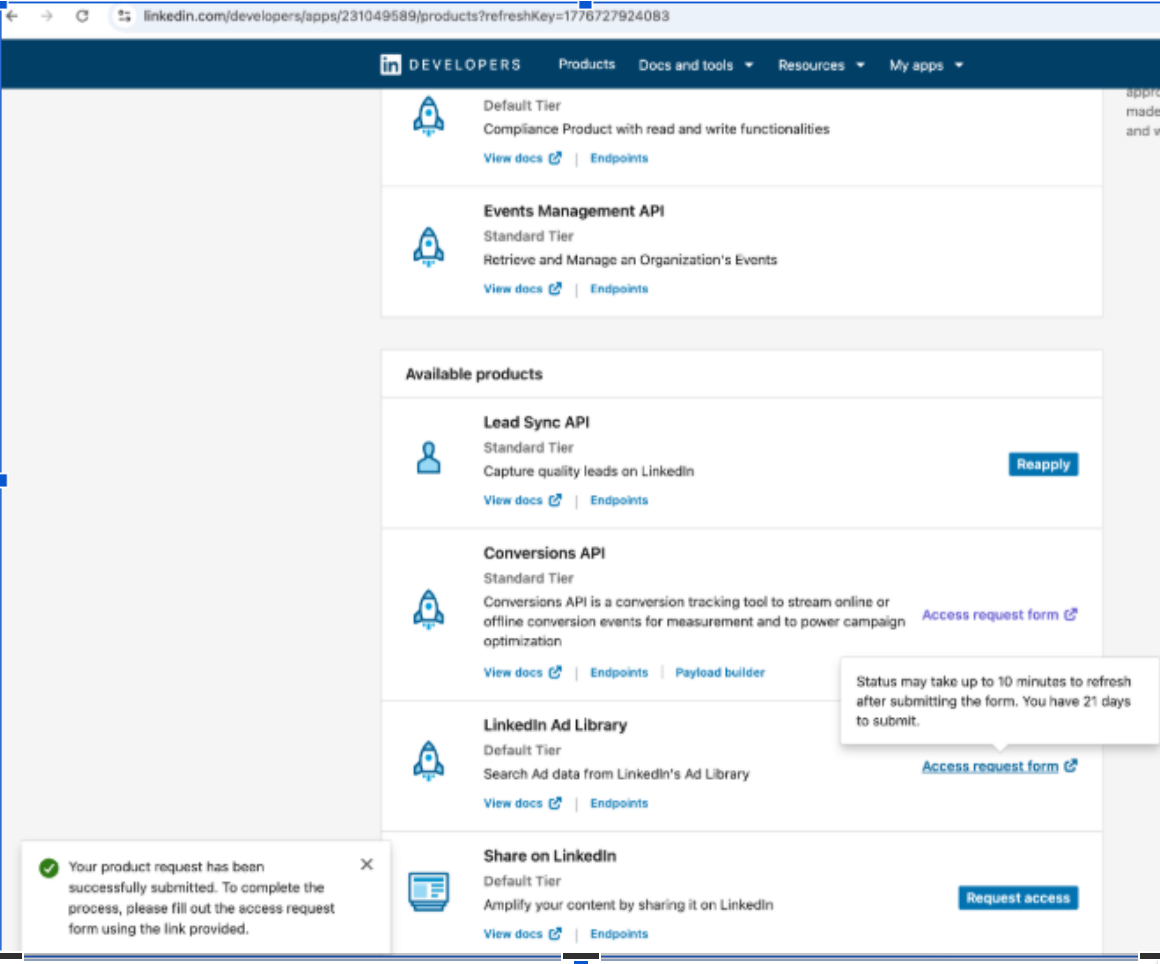Click external-link icon beside Conversions request form
Image resolution: width=1160 pixels, height=964 pixels.
(1070, 614)
